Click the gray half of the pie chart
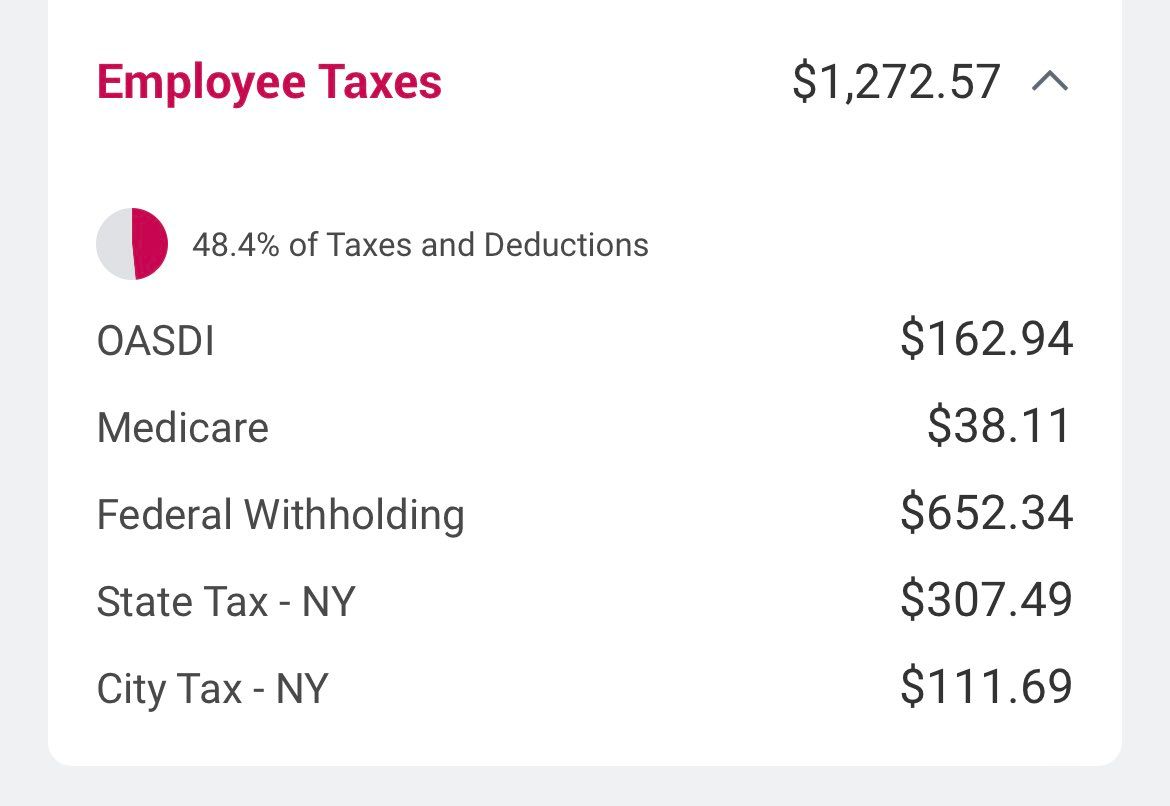 point(114,244)
